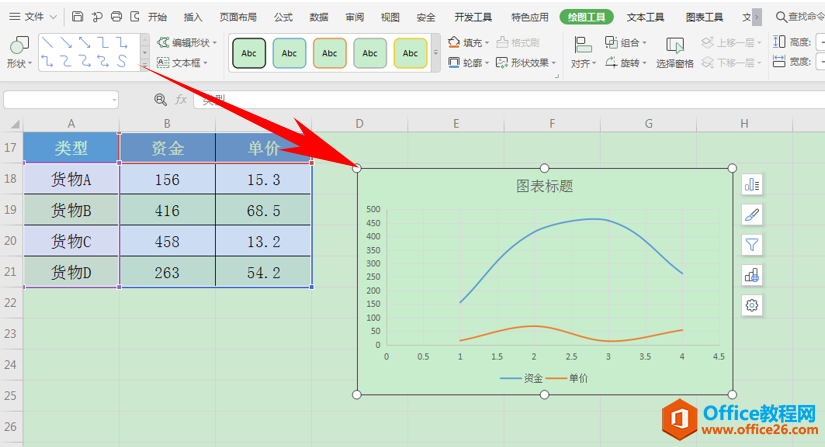The height and width of the screenshot is (447, 825).
Task: Select the orange-bordered Abc shape style
Action: (329, 53)
